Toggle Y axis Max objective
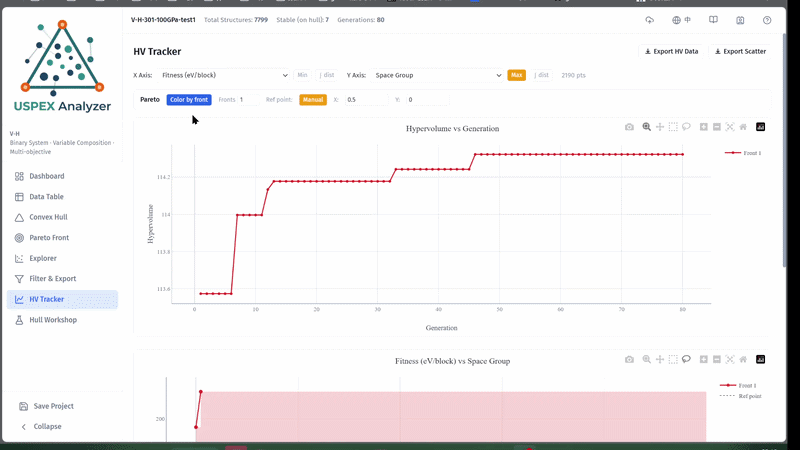This screenshot has width=800, height=450. 516,75
